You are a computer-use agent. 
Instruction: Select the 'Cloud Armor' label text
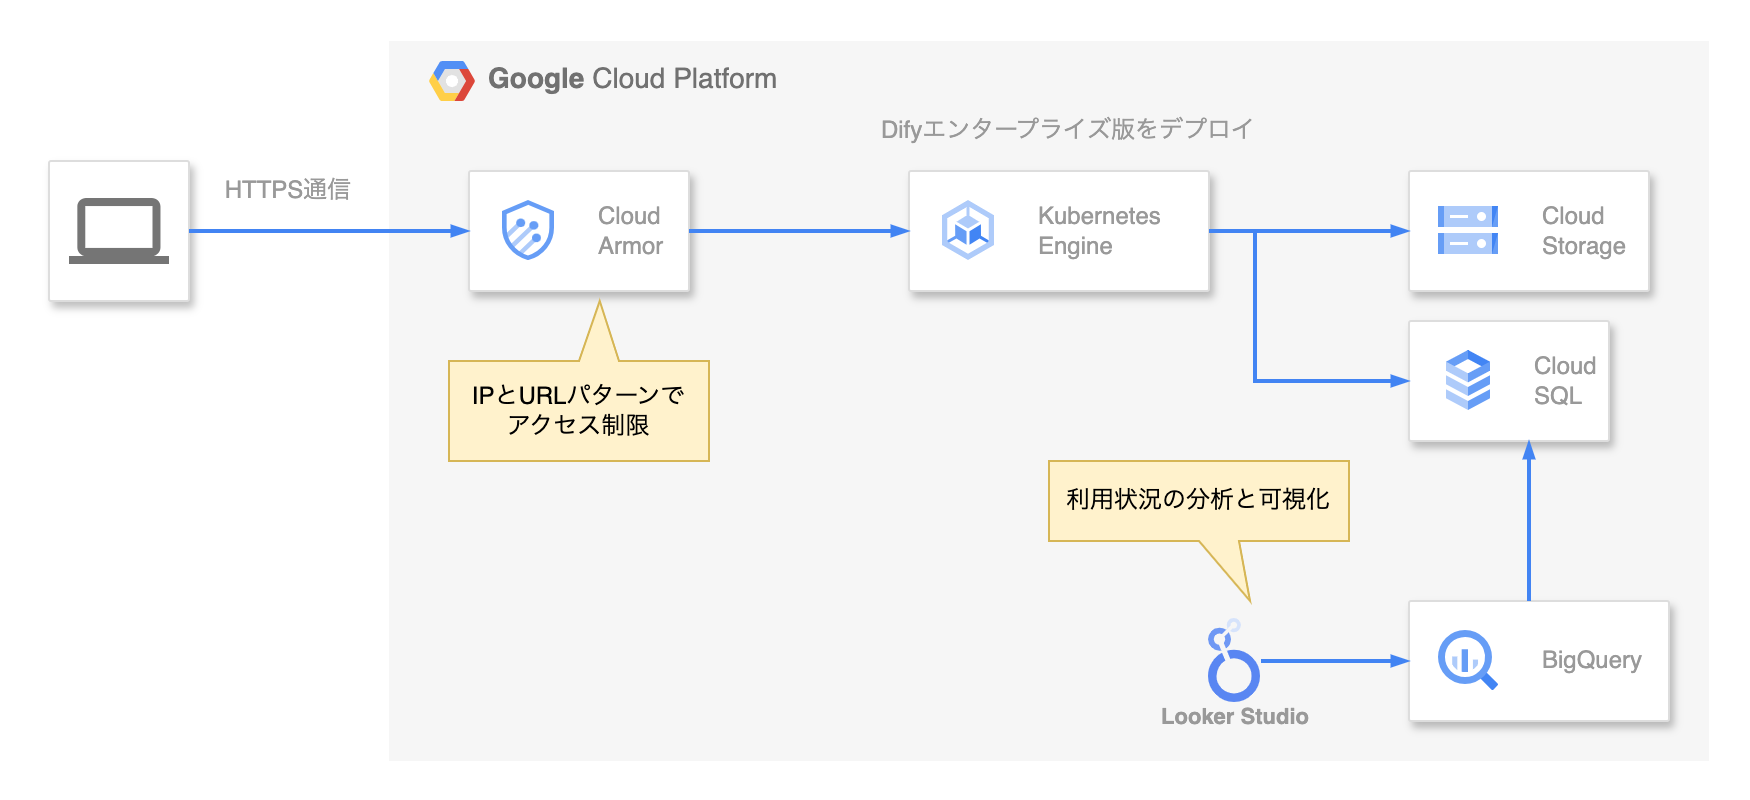click(630, 231)
